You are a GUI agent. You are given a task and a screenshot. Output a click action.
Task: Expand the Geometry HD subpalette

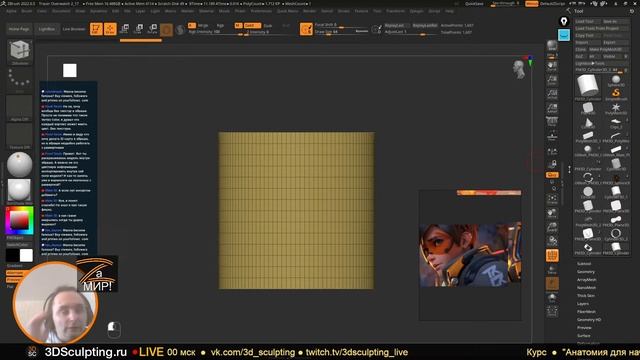589,320
